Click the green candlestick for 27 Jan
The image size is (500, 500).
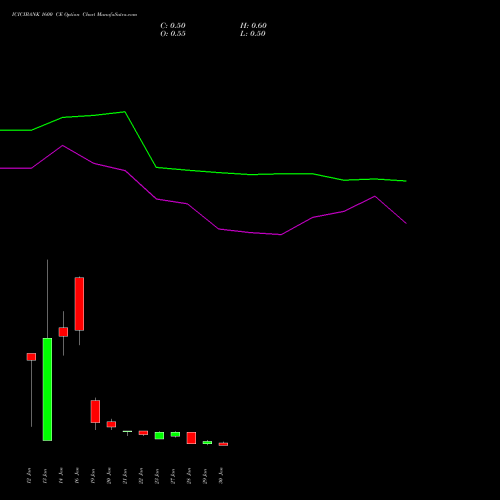(x=175, y=434)
